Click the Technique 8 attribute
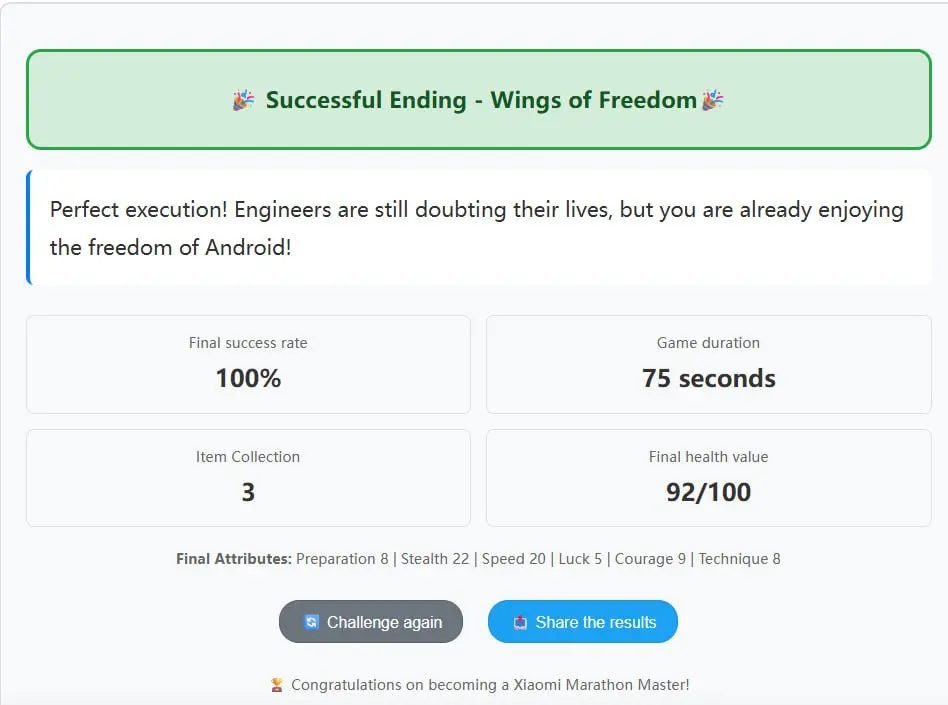948x705 pixels. coord(739,559)
